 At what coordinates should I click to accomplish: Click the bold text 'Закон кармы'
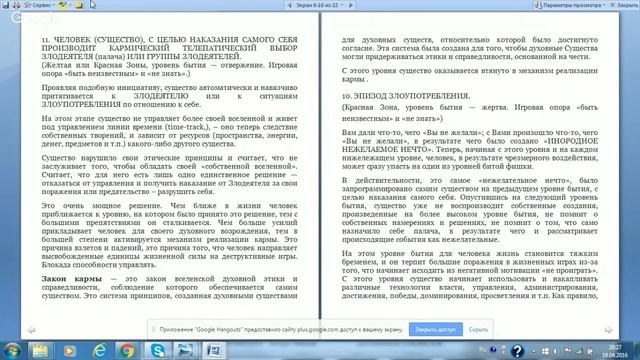tap(72, 279)
